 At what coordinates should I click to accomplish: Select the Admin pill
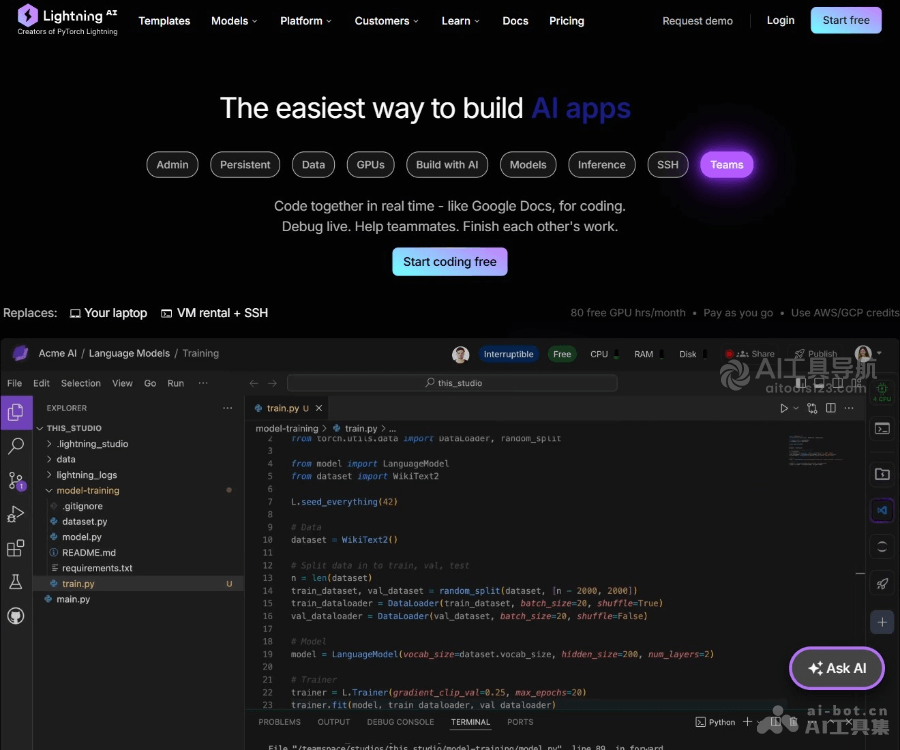click(x=172, y=165)
